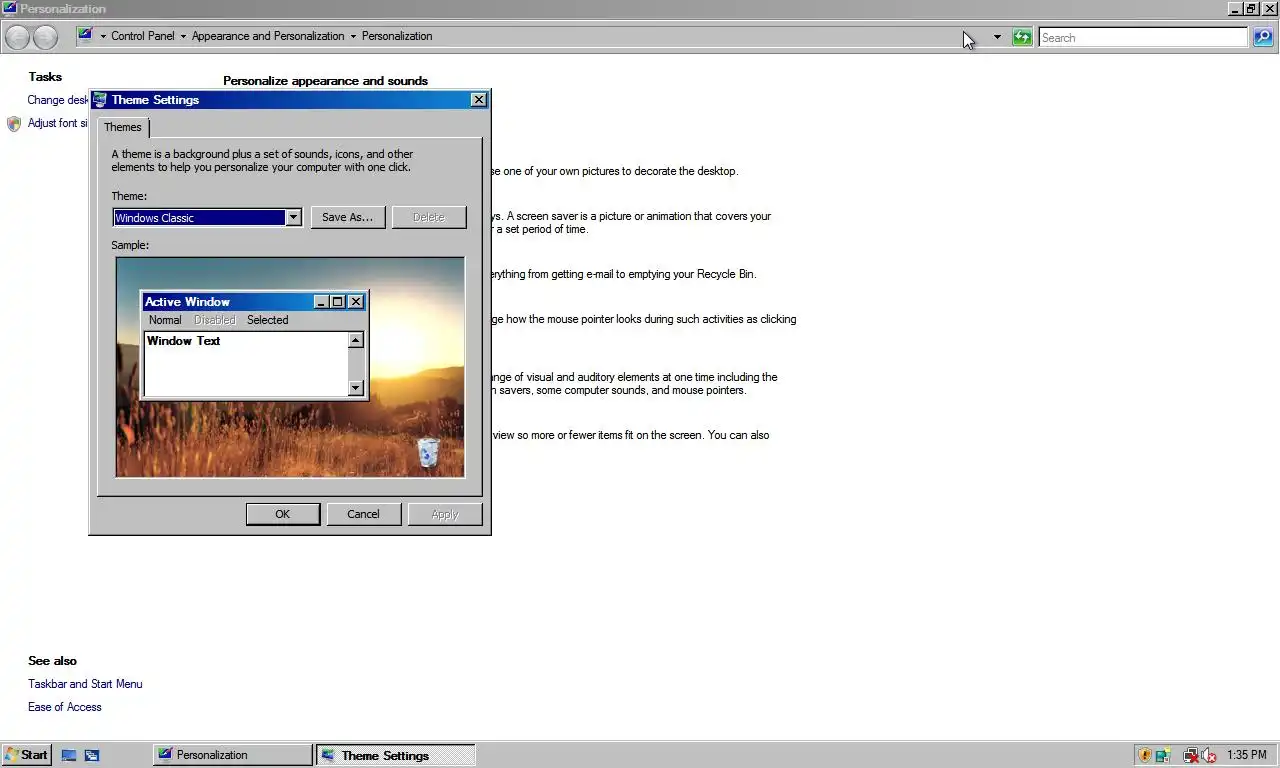This screenshot has height=768, width=1280.
Task: Click the Search input field
Action: 1143,38
